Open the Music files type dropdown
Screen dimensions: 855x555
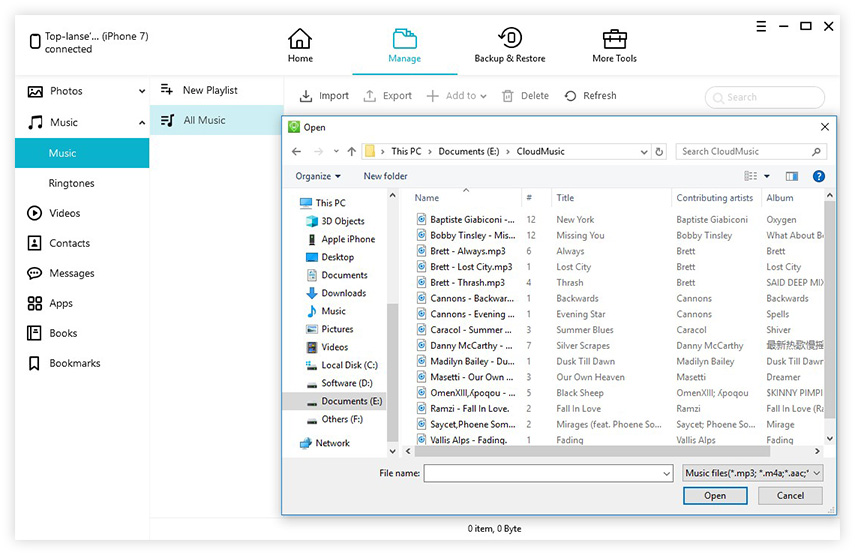752,473
